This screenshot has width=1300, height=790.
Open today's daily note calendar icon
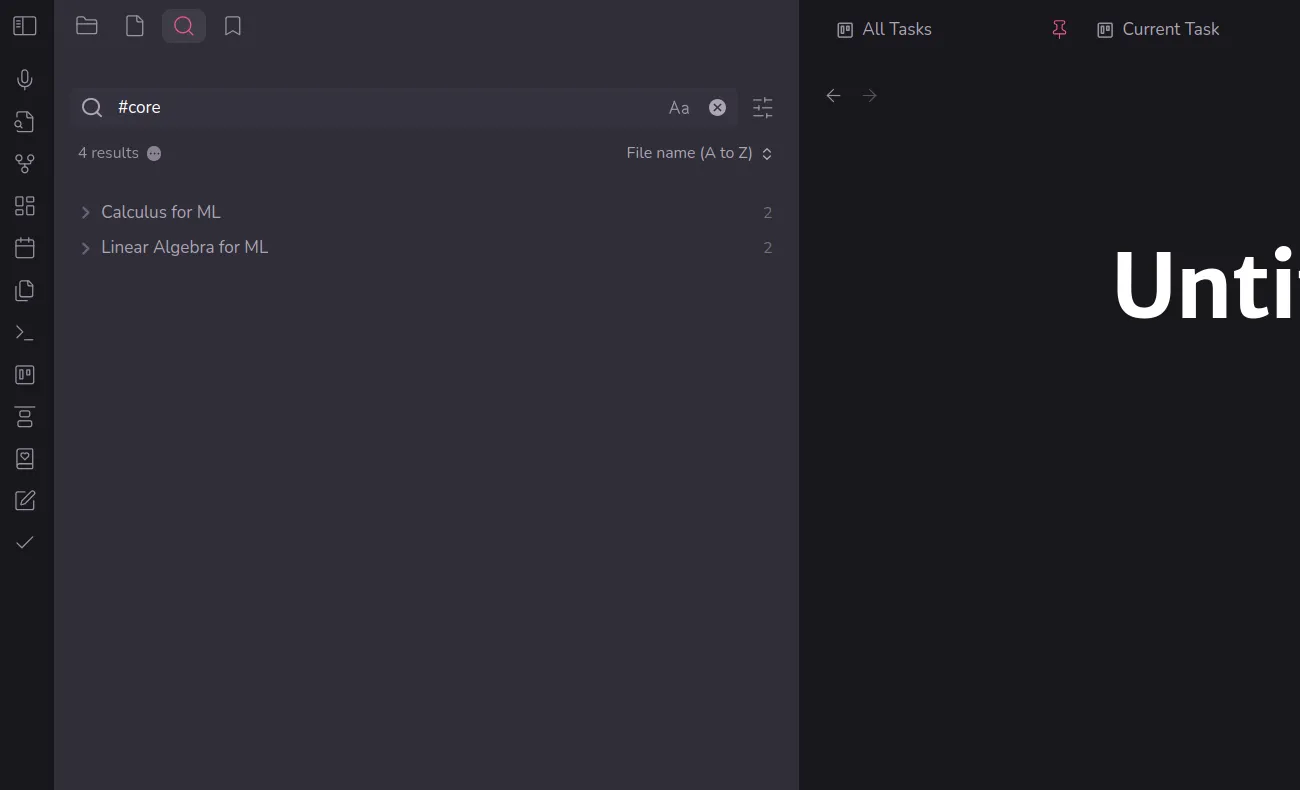coord(25,248)
